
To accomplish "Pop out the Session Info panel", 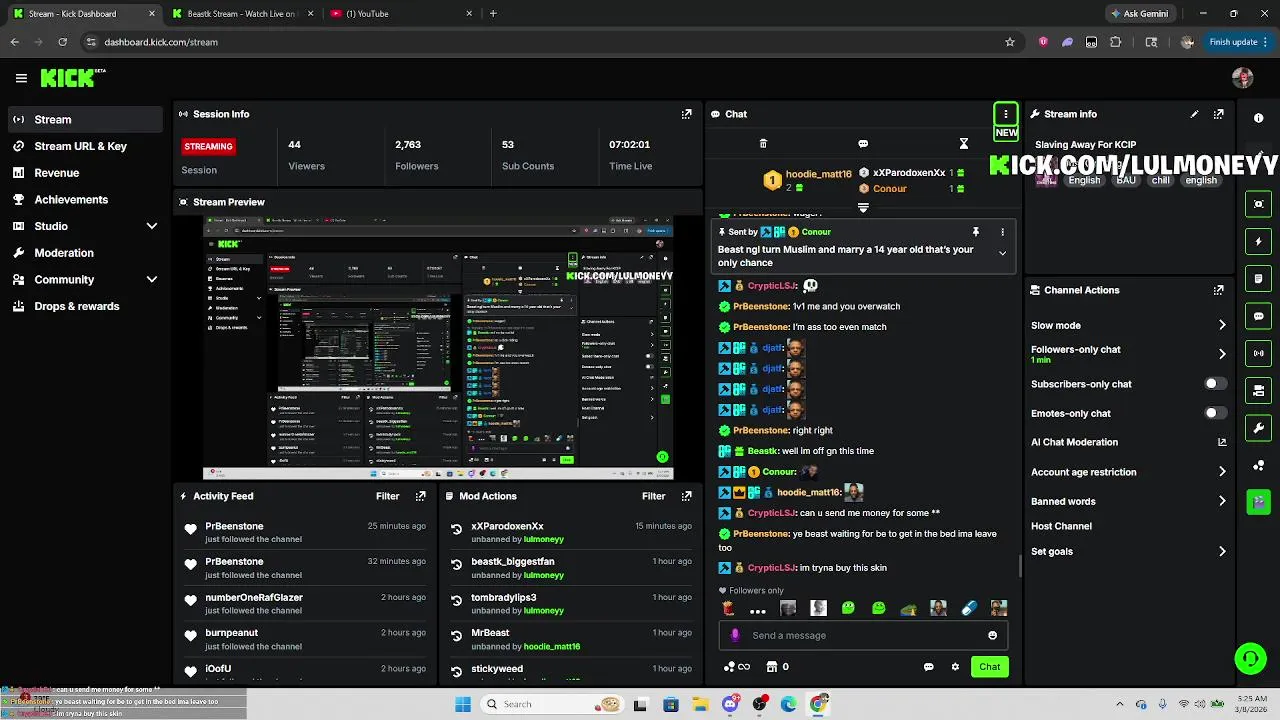I will (x=686, y=114).
